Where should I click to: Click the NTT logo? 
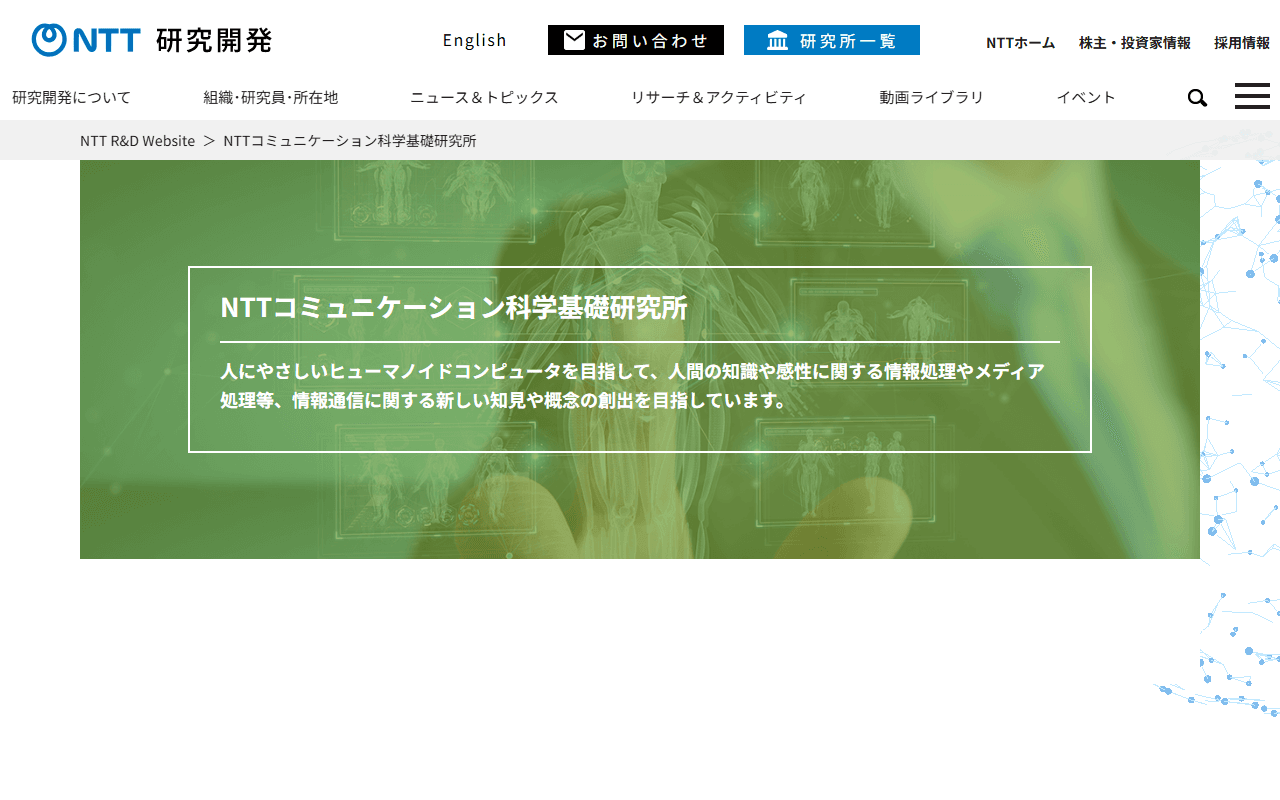[86, 40]
